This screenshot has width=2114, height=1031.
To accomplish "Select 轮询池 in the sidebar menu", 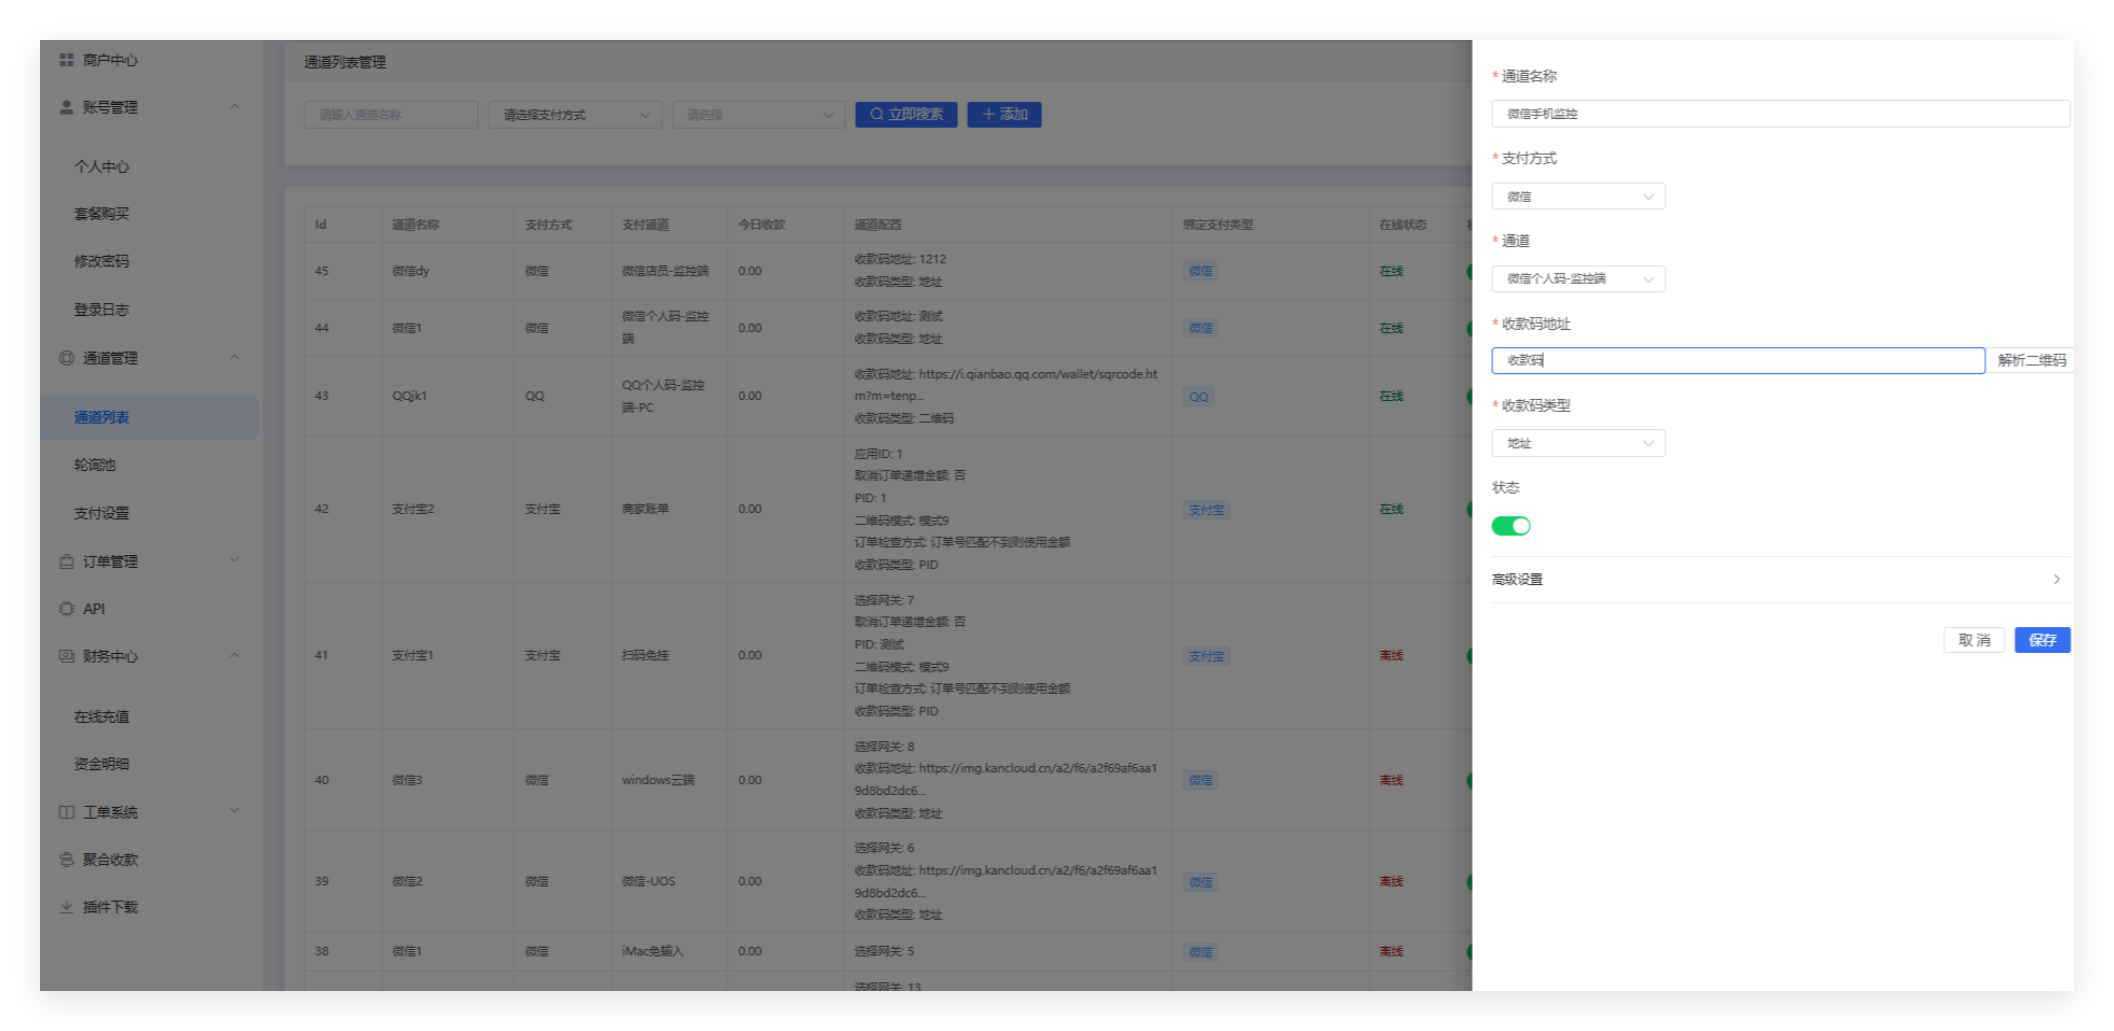I will 95,465.
